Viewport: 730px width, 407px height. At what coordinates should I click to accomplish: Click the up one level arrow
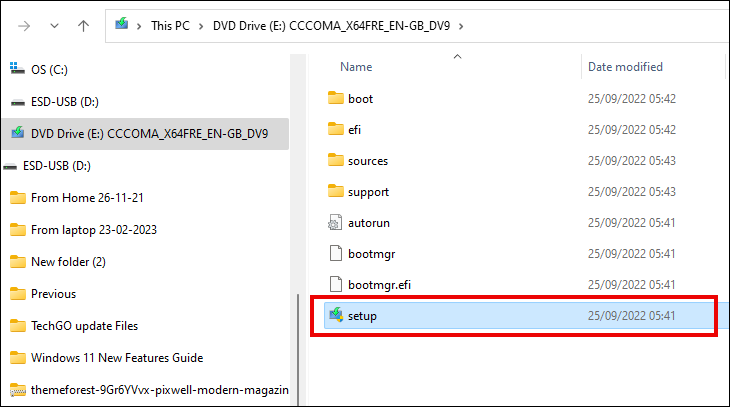[x=83, y=23]
